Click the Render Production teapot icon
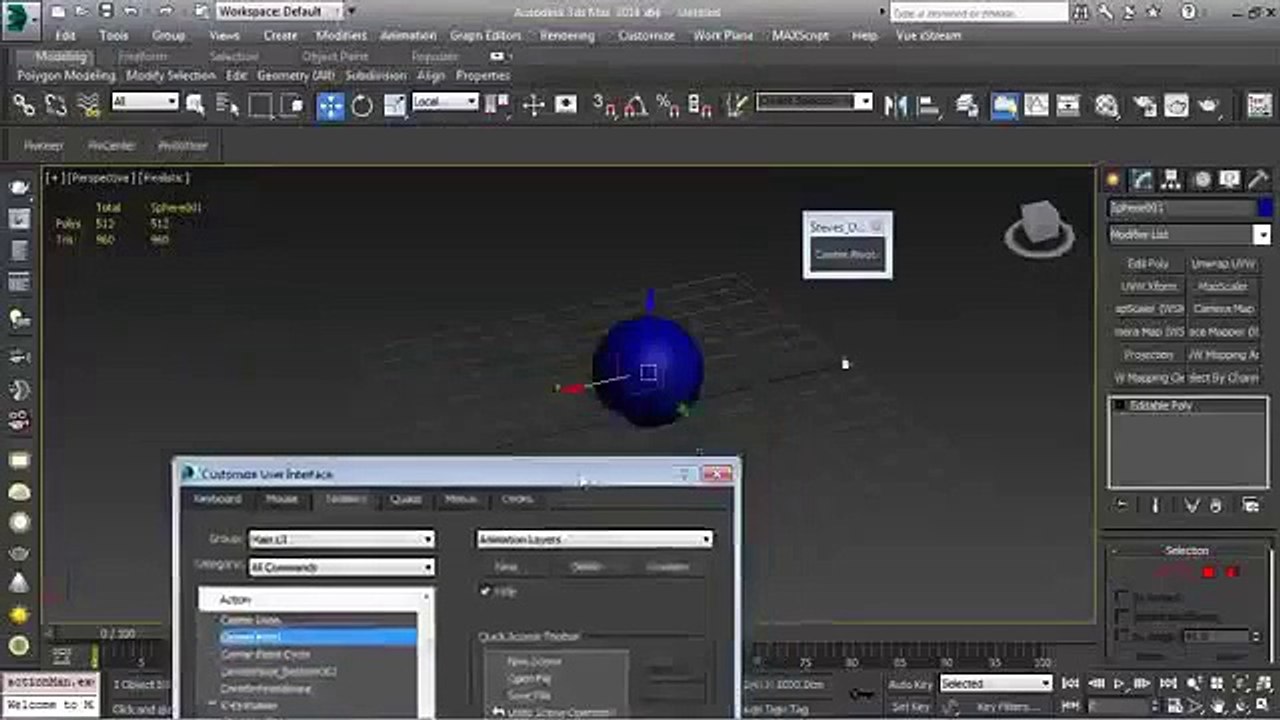Viewport: 1280px width, 720px height. 1209,105
